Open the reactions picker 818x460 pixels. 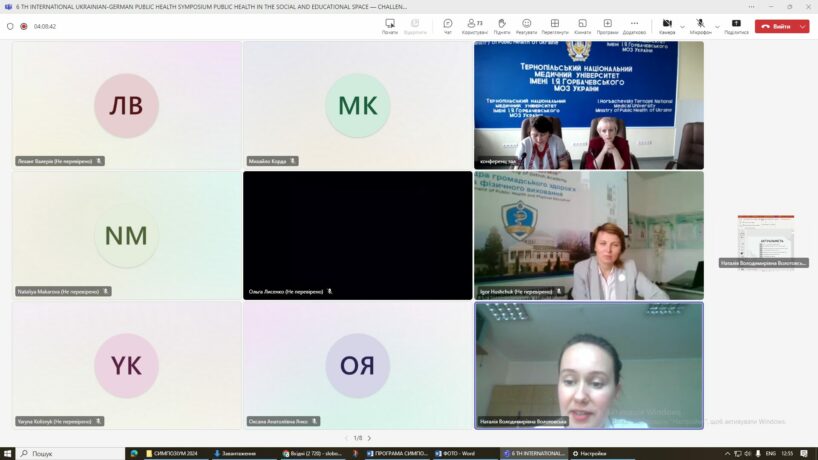coord(527,26)
